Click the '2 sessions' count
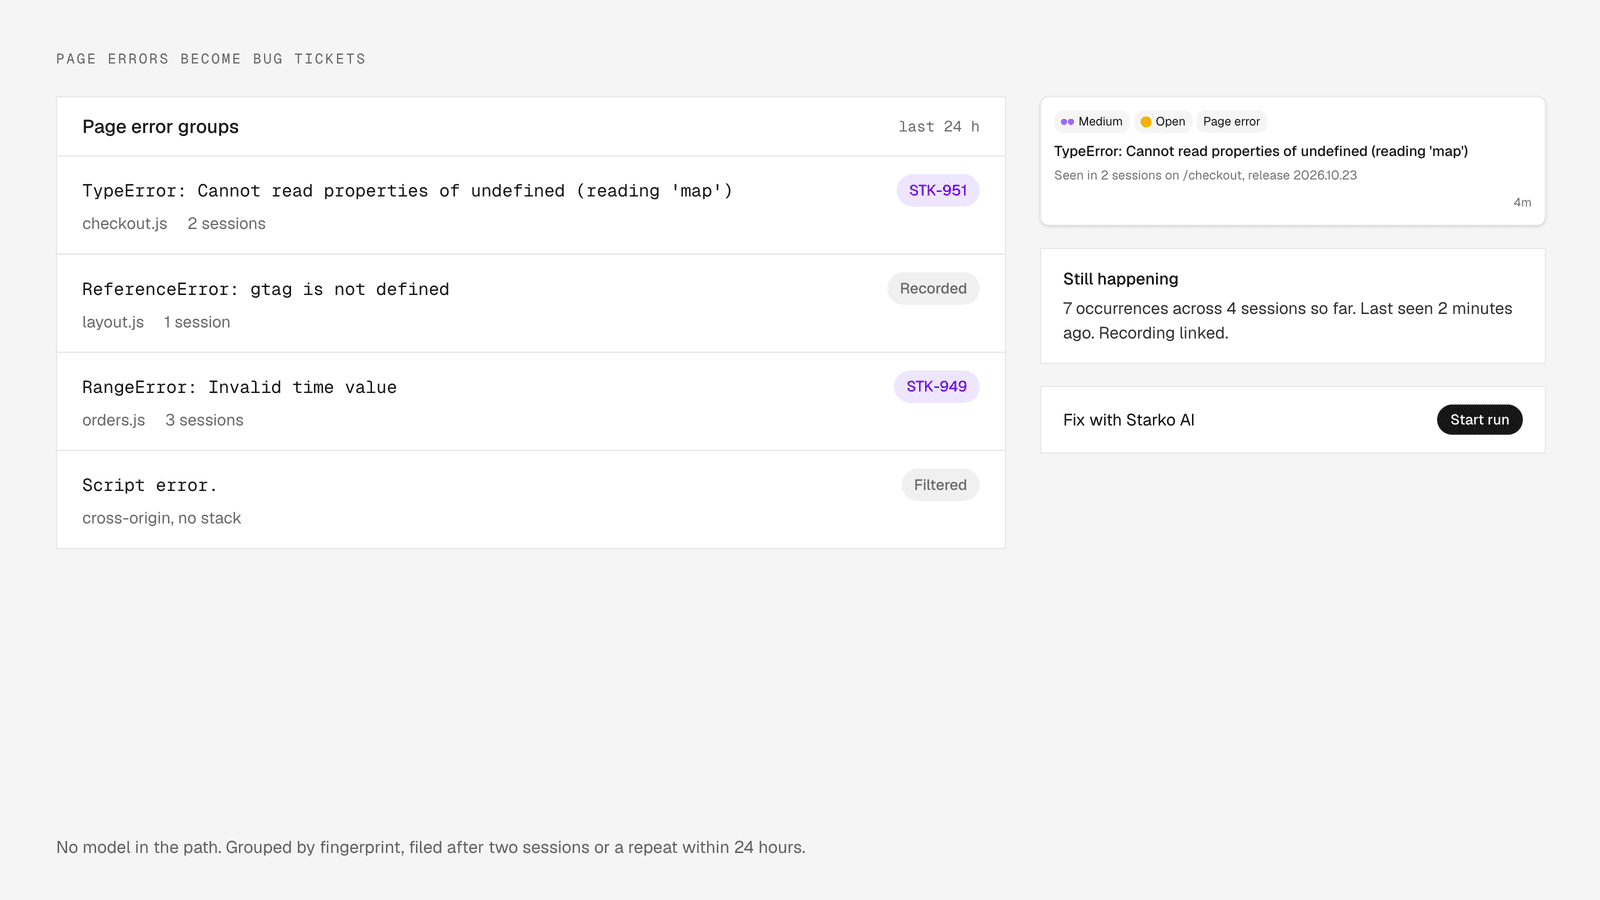Image resolution: width=1600 pixels, height=900 pixels. tap(227, 224)
